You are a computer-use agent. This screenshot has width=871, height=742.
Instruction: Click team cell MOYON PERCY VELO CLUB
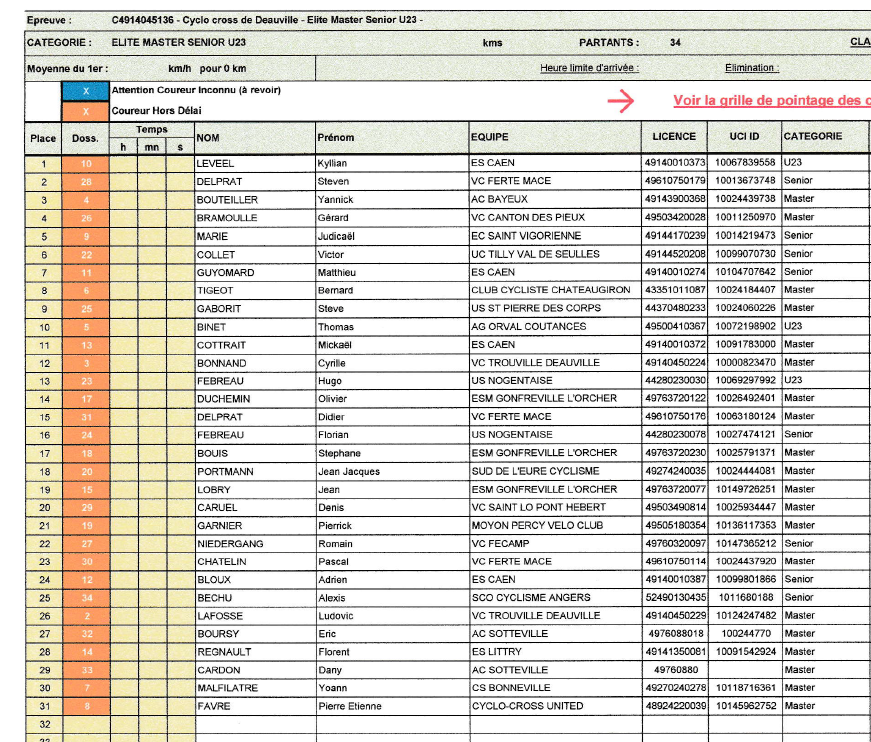pyautogui.click(x=555, y=525)
